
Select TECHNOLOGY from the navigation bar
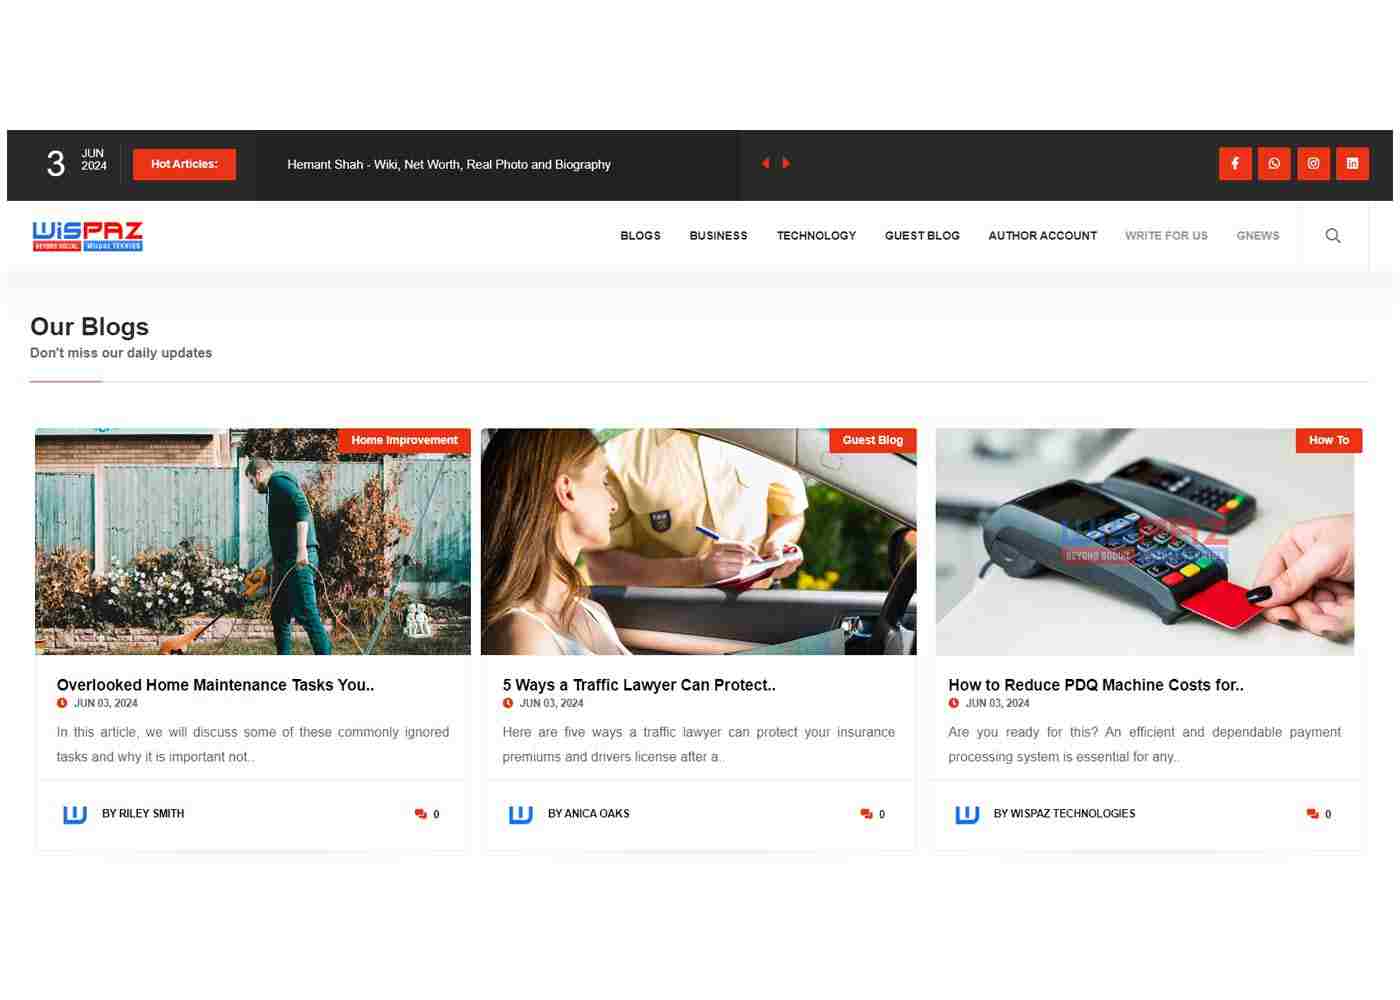pos(816,235)
